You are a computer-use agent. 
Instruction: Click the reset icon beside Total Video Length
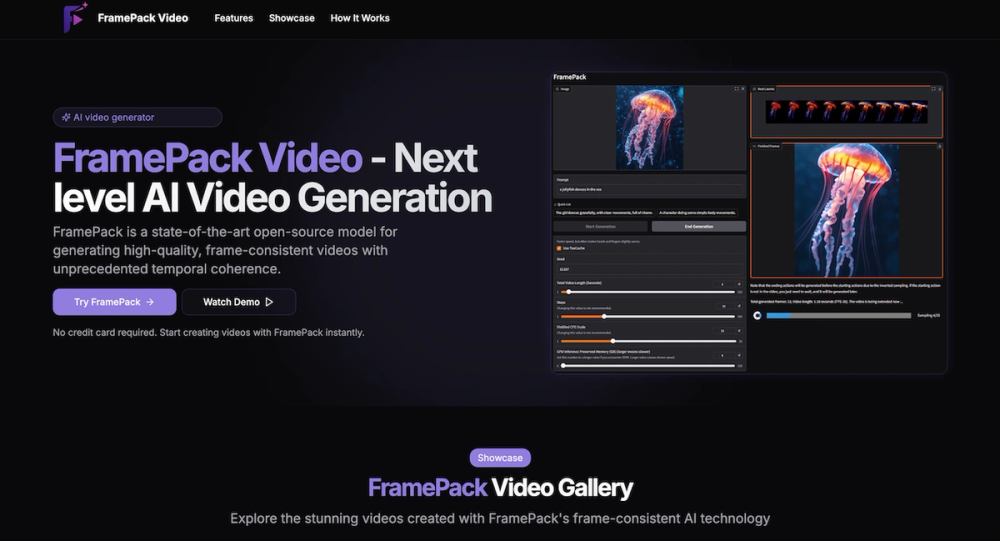739,284
